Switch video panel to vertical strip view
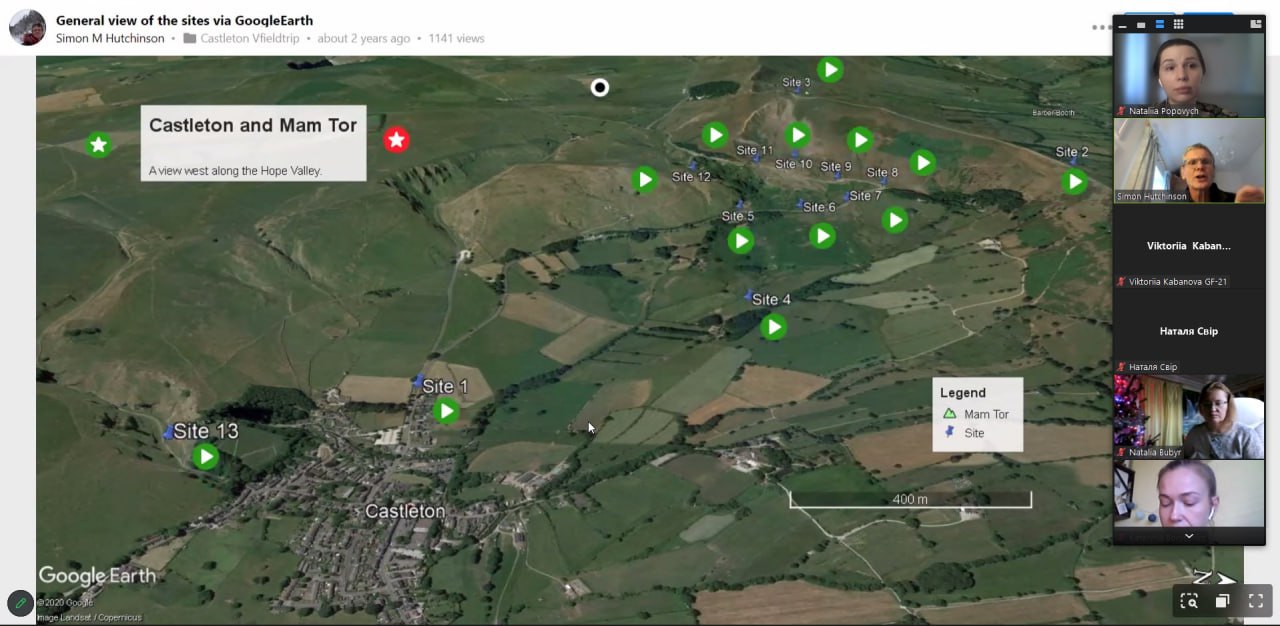Image resolution: width=1280 pixels, height=626 pixels. click(1160, 24)
